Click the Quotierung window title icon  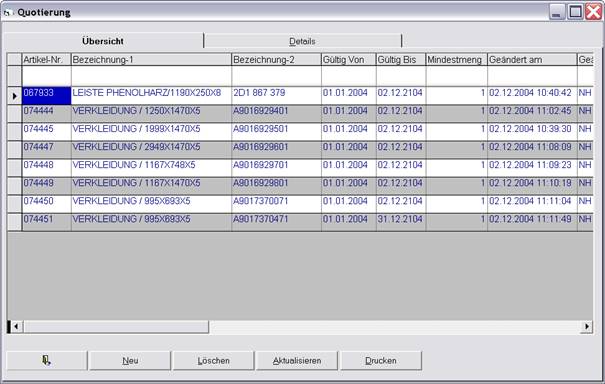pos(8,12)
